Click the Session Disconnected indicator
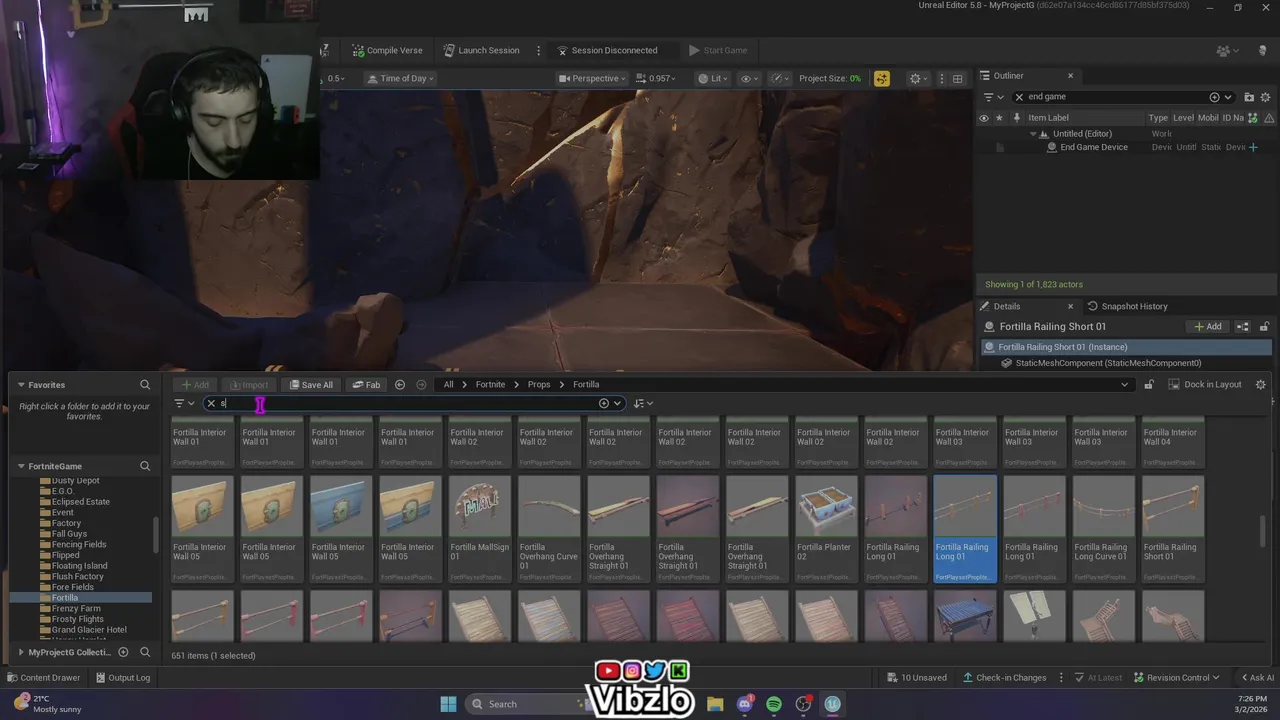1280x720 pixels. (607, 50)
